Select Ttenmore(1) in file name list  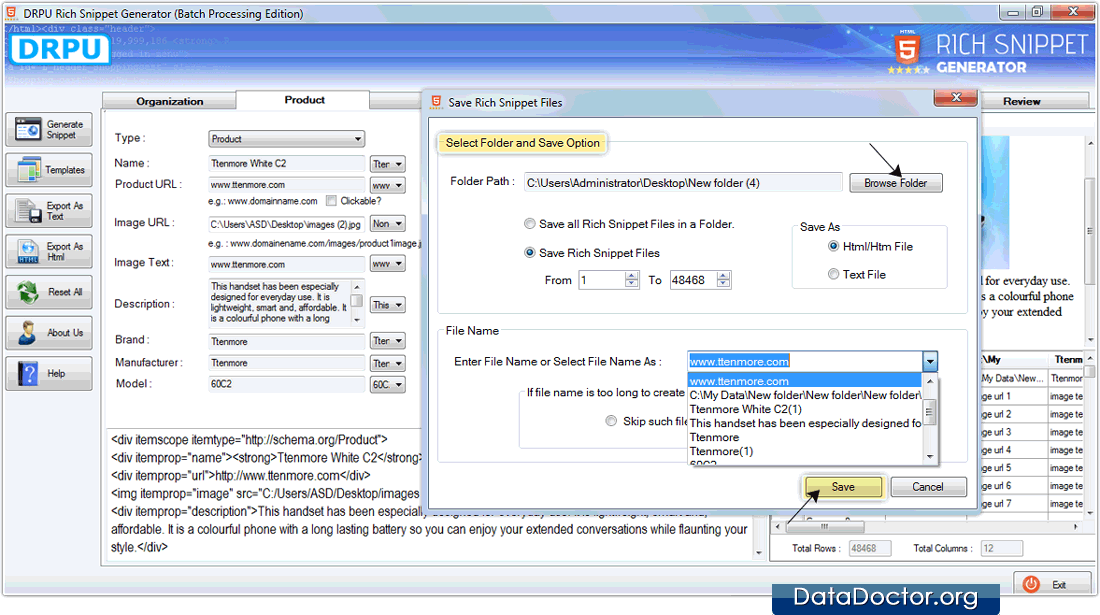pyautogui.click(x=805, y=451)
